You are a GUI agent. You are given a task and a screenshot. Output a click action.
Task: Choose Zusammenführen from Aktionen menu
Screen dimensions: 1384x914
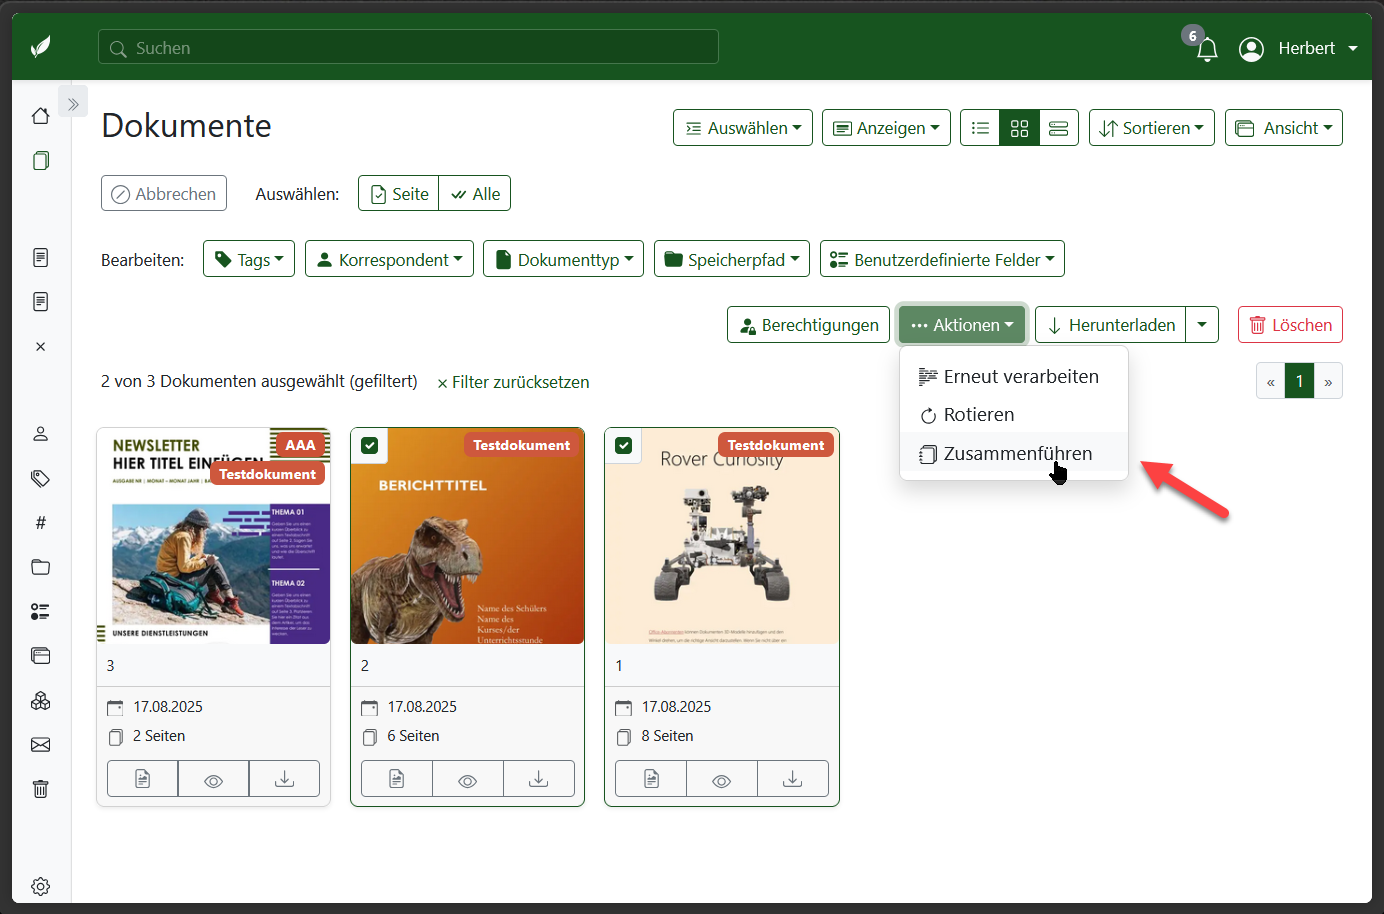pos(1016,454)
